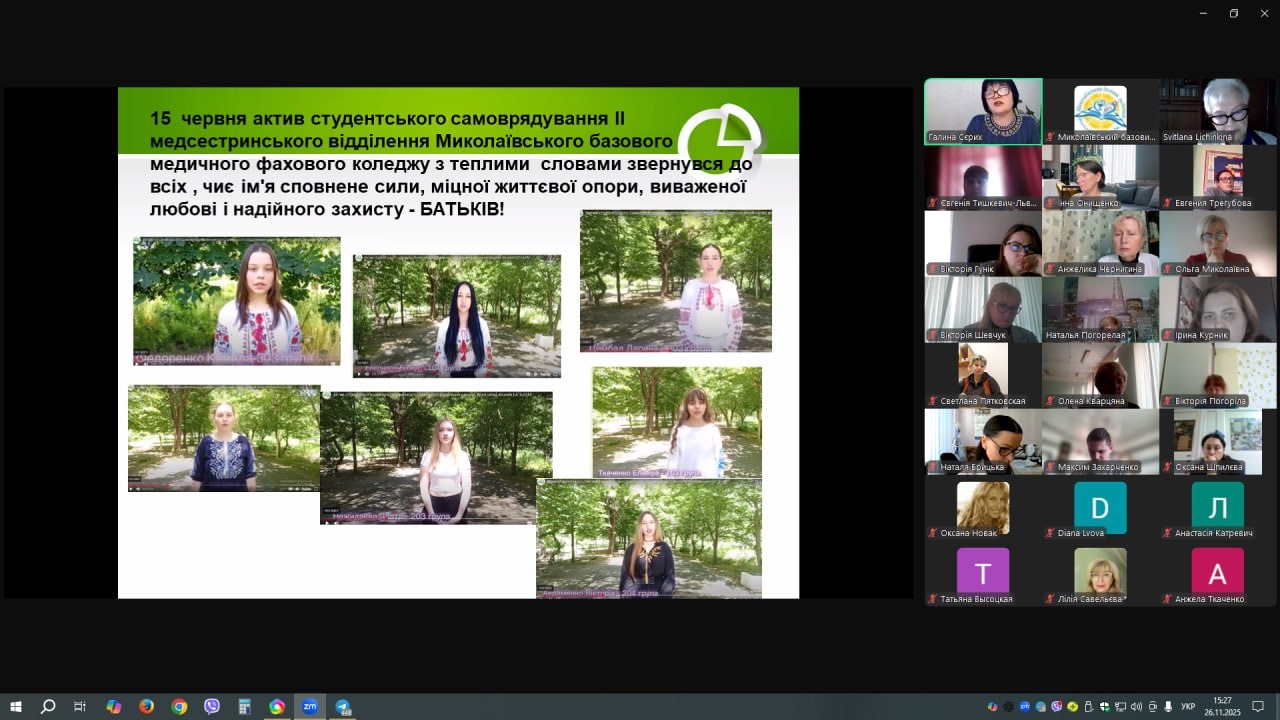Open Viber from the taskbar
The image size is (1280, 720).
pos(212,706)
